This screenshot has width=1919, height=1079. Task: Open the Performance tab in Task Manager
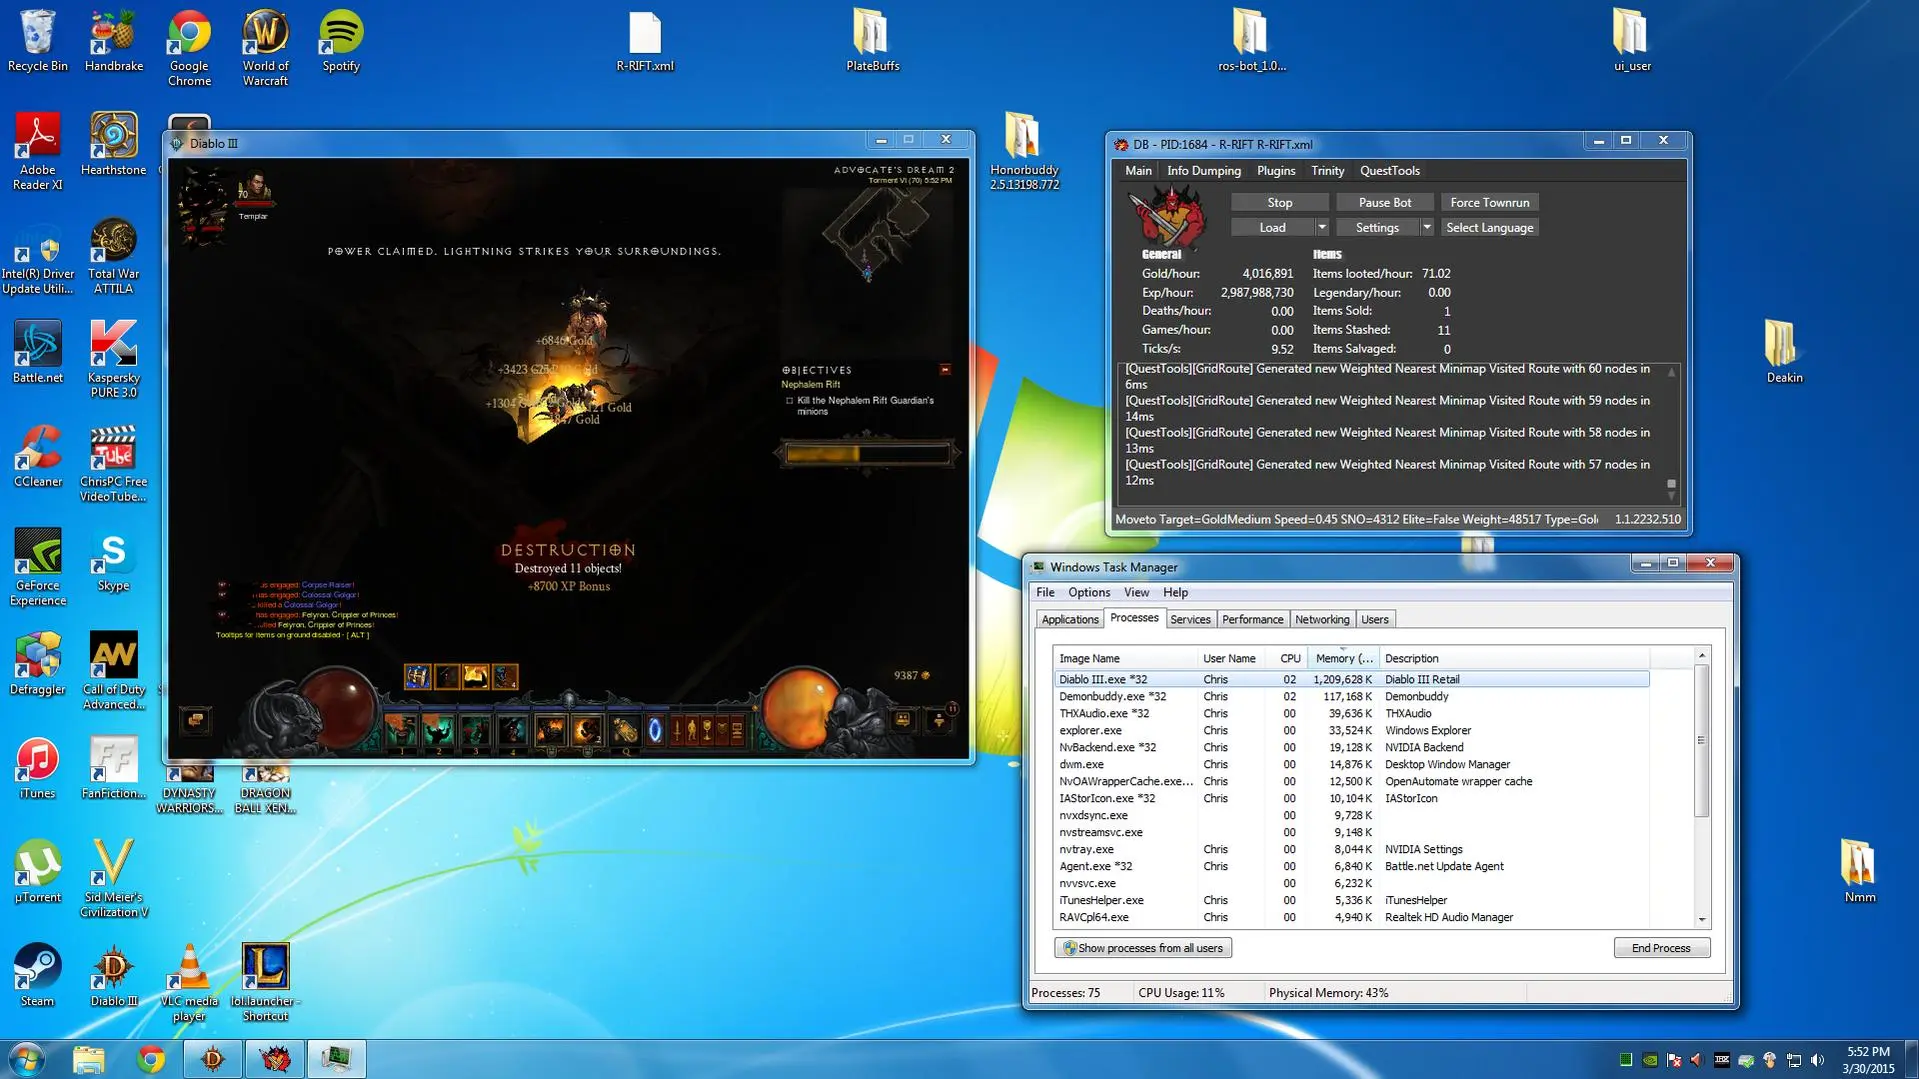click(1252, 619)
